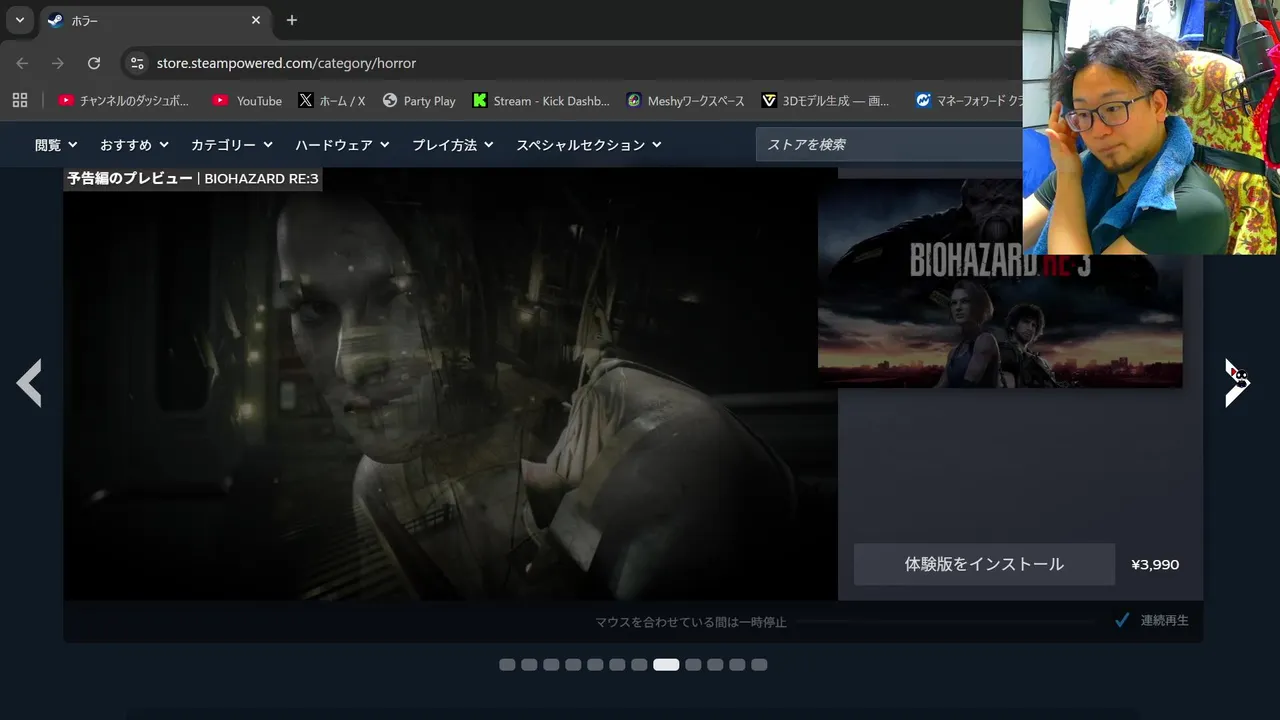
Task: Select the fourth carousel page dot
Action: tap(573, 665)
